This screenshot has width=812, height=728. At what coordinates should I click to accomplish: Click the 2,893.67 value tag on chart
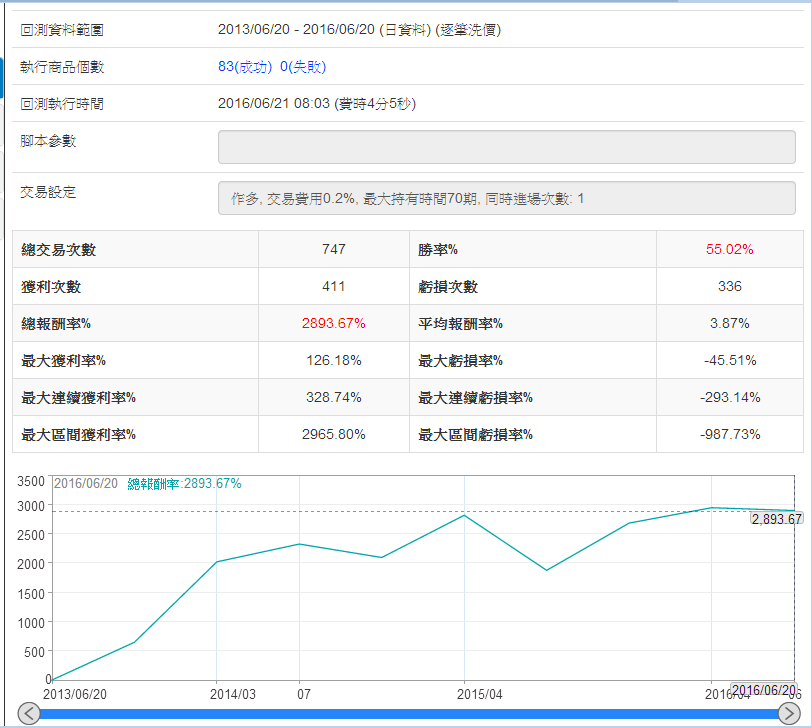pos(777,519)
